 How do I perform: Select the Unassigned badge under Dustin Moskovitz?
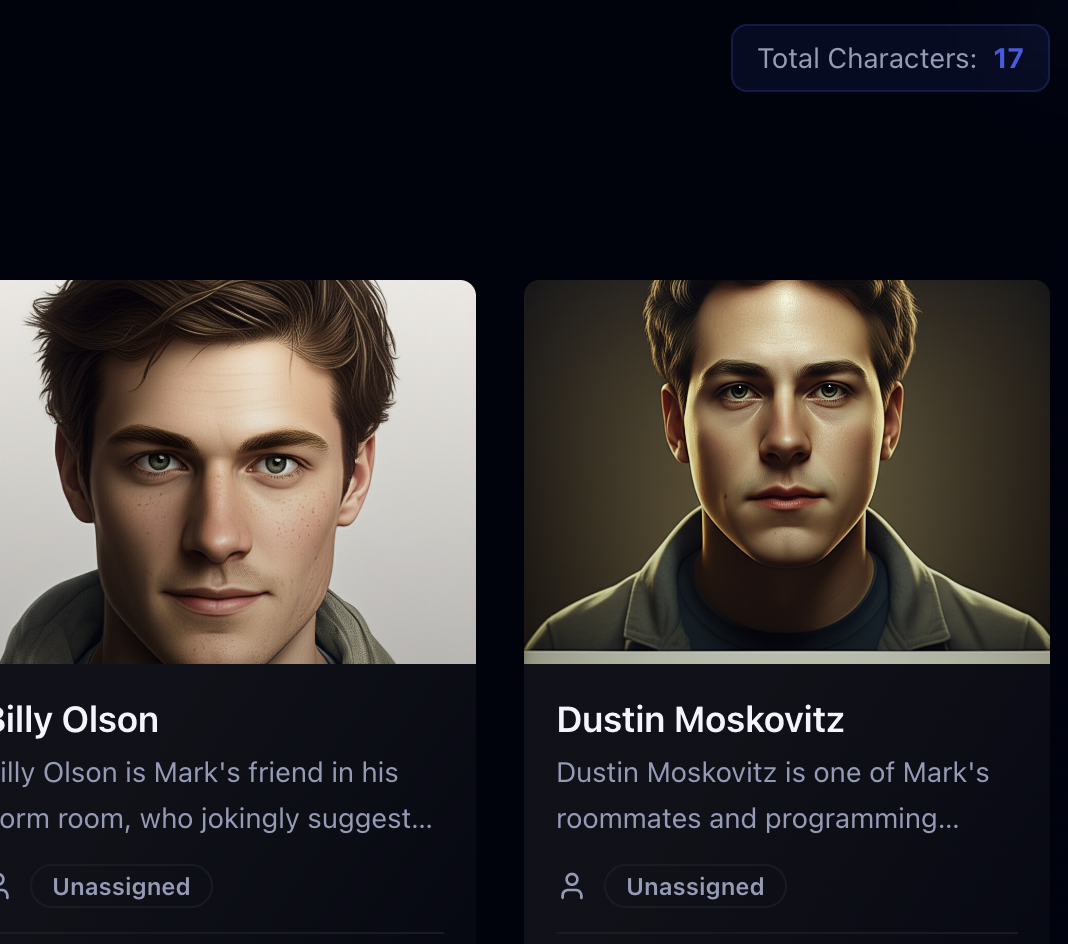[x=695, y=886]
